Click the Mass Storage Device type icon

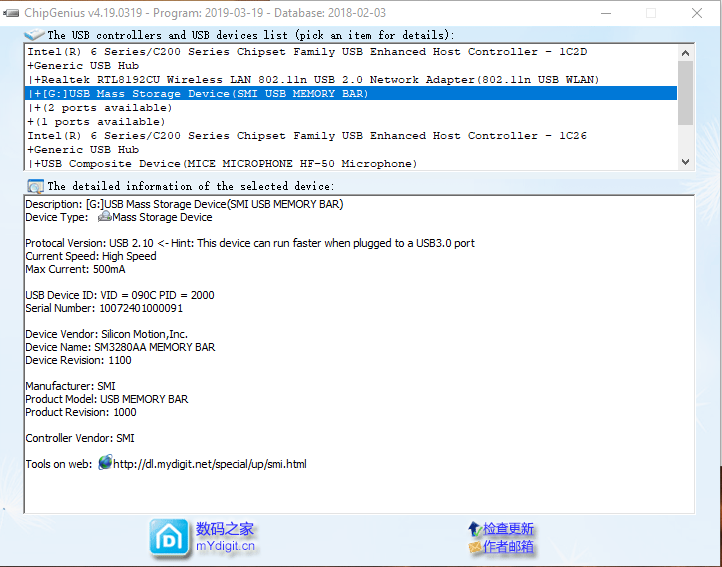click(x=105, y=216)
